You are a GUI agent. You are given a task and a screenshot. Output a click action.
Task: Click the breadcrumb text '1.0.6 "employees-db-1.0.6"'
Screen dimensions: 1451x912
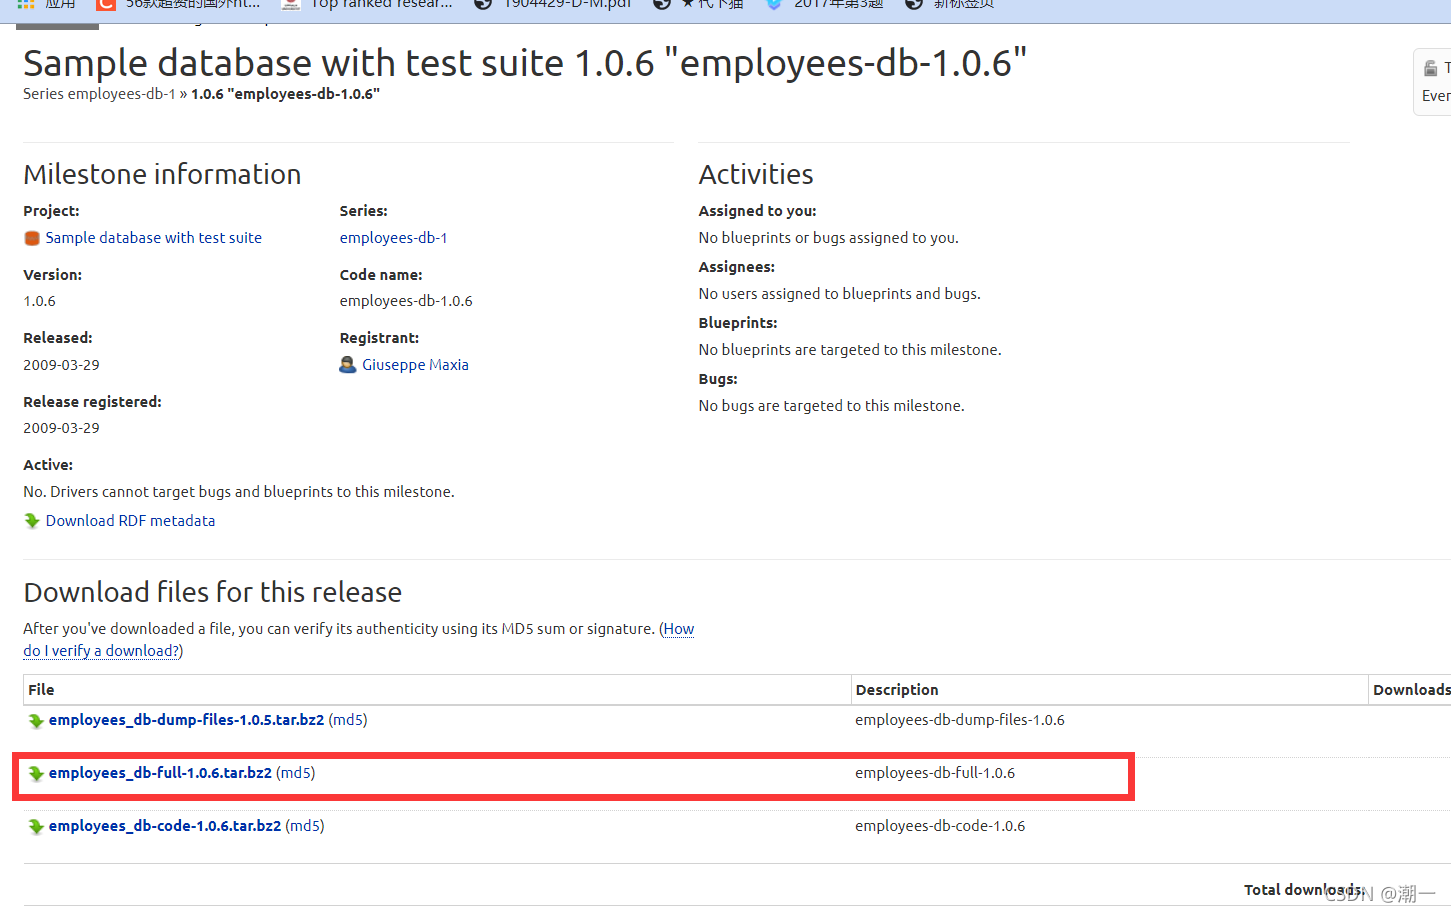(x=285, y=94)
